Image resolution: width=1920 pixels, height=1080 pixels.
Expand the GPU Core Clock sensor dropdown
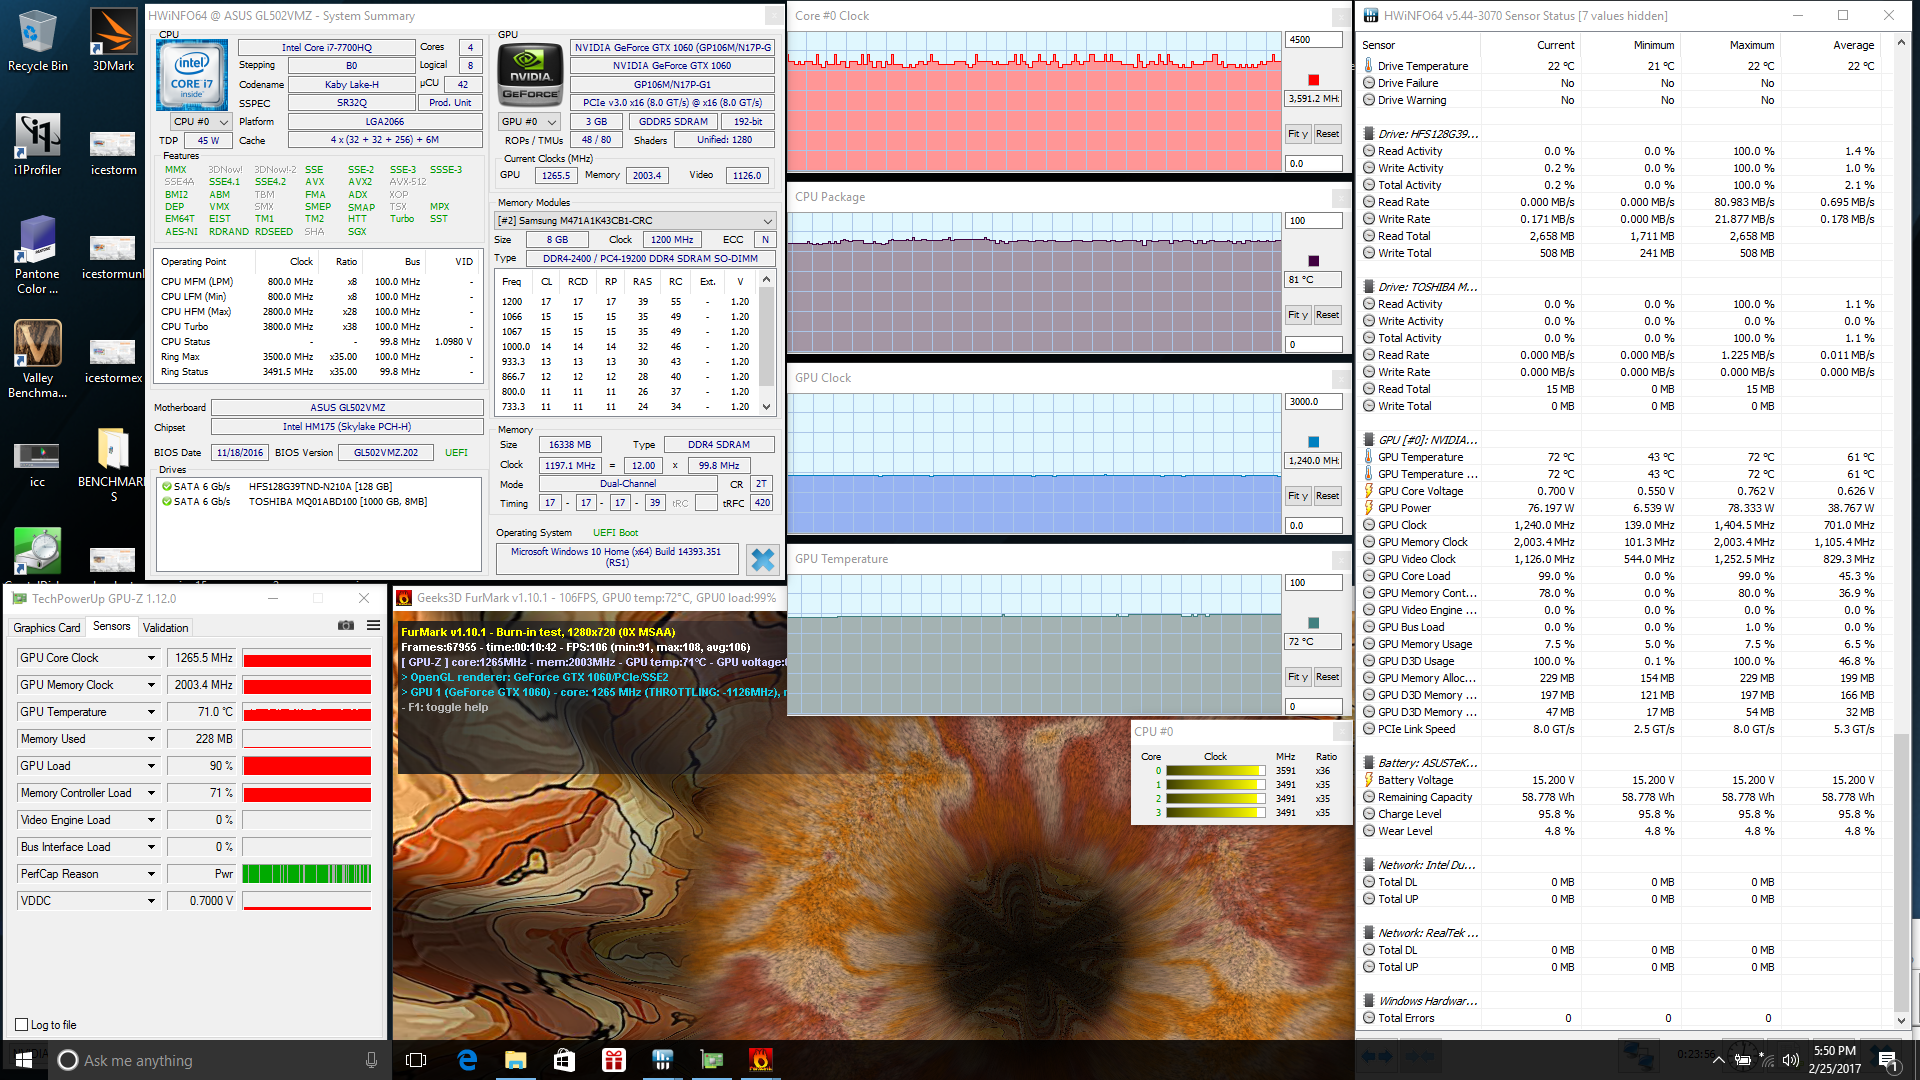click(x=152, y=658)
